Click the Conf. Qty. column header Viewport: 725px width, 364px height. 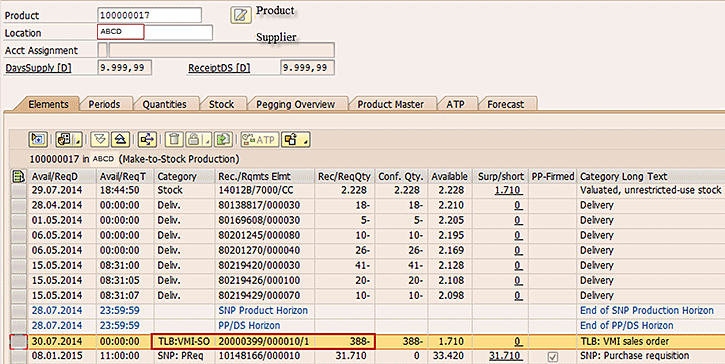click(x=401, y=176)
